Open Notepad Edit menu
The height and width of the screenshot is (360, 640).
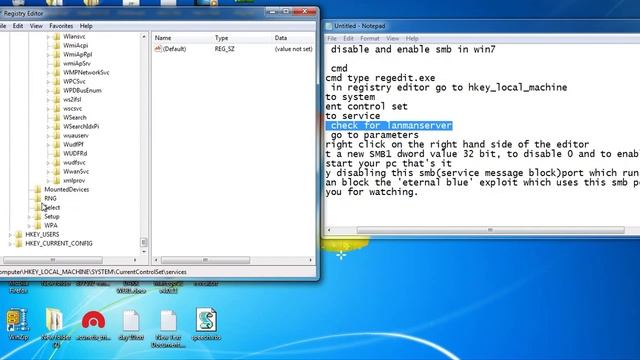click(348, 38)
